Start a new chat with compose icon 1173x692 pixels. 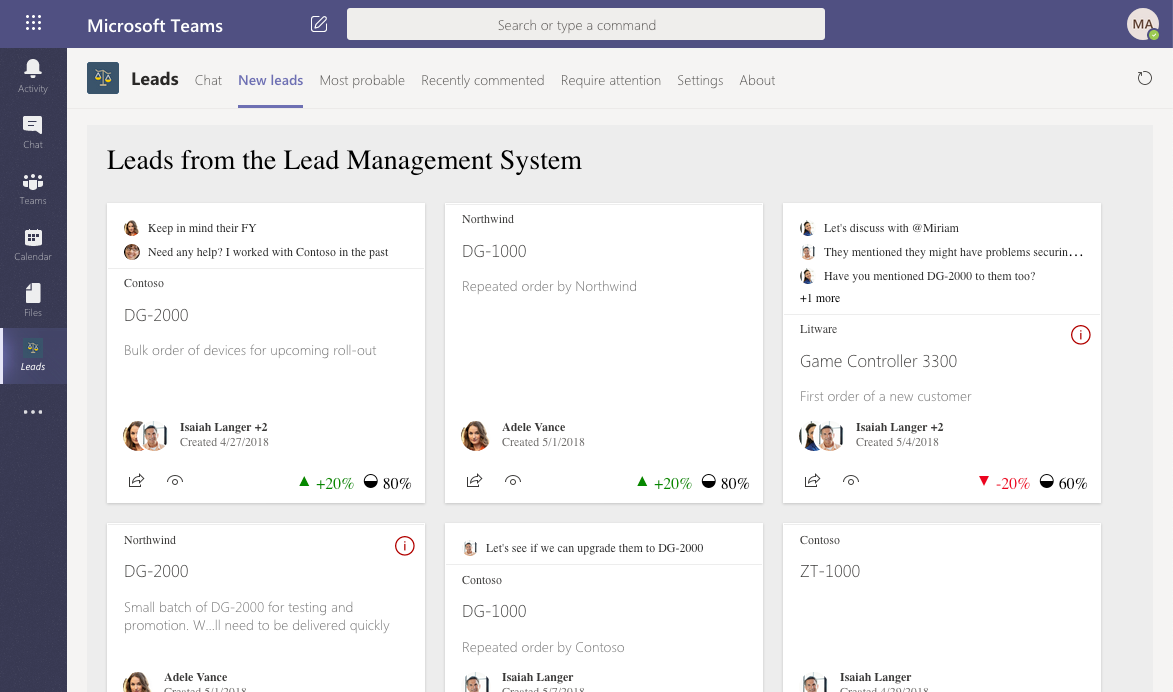(319, 24)
